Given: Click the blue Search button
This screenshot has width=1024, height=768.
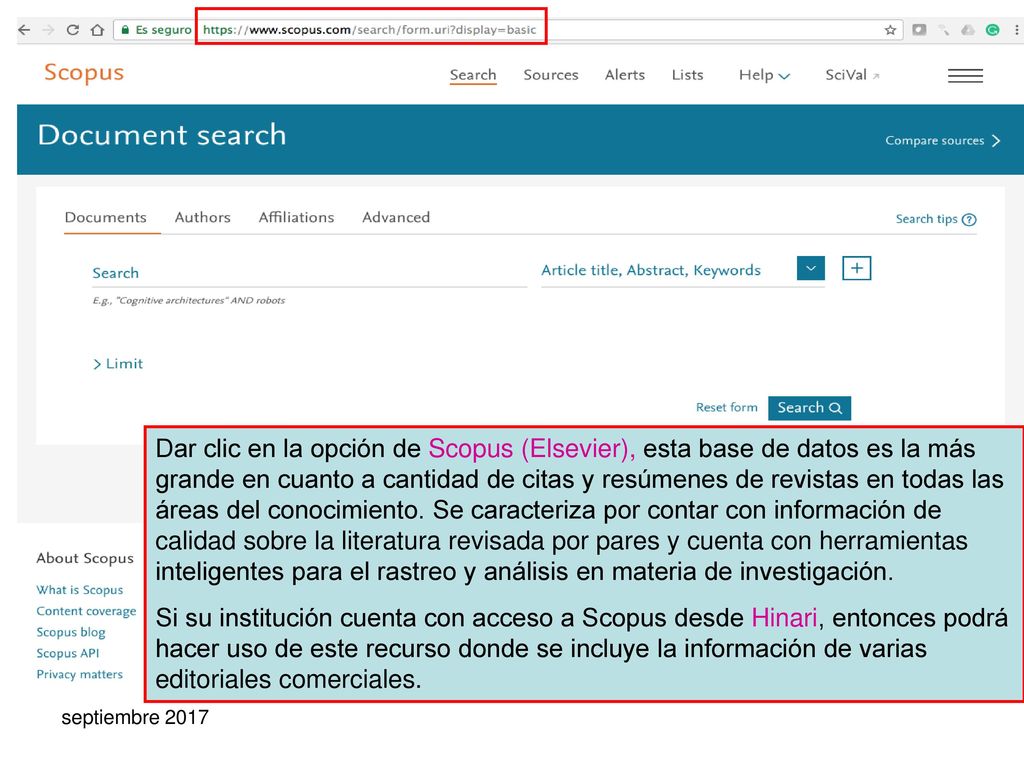Looking at the screenshot, I should [809, 408].
